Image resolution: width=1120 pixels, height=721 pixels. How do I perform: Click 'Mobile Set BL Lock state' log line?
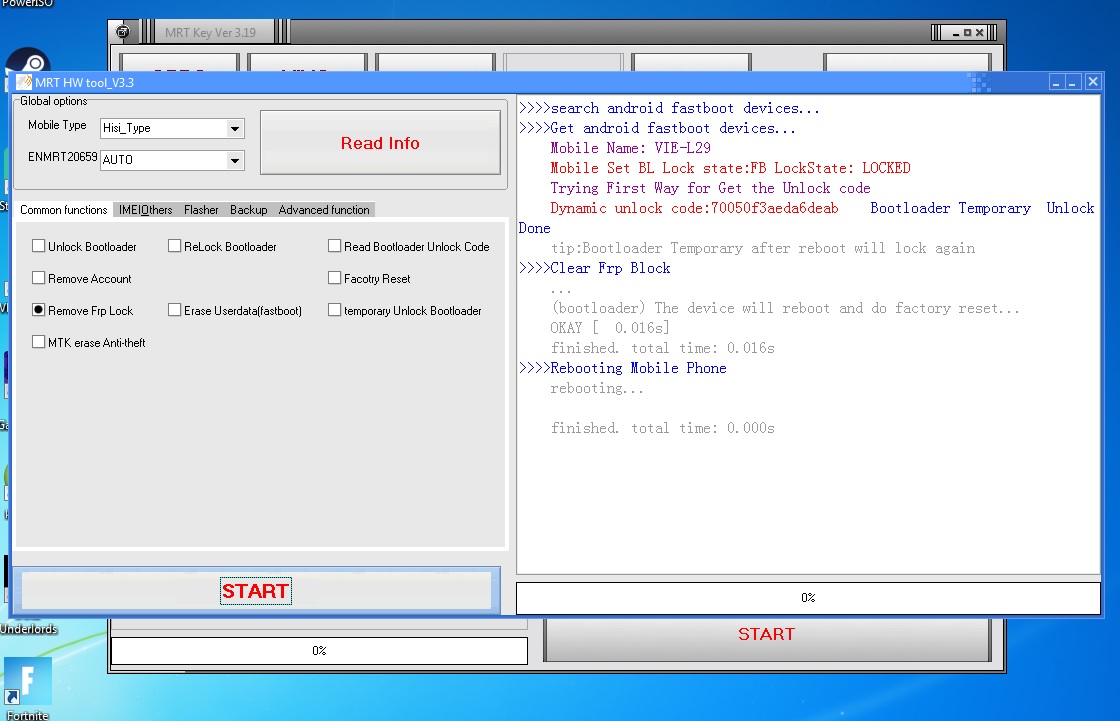[730, 168]
